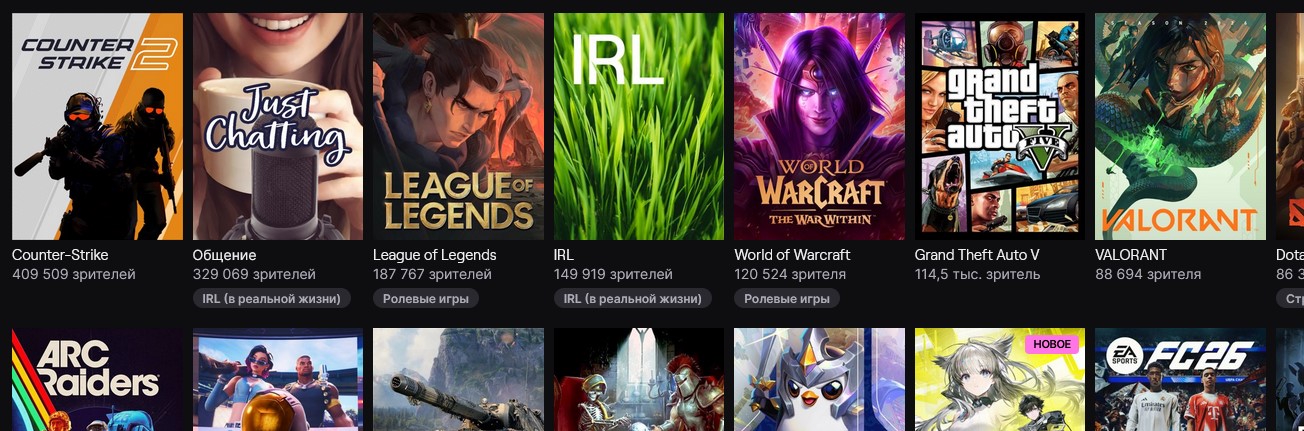Open the Counter-Strike 2 cover art
The width and height of the screenshot is (1304, 431).
click(x=97, y=126)
